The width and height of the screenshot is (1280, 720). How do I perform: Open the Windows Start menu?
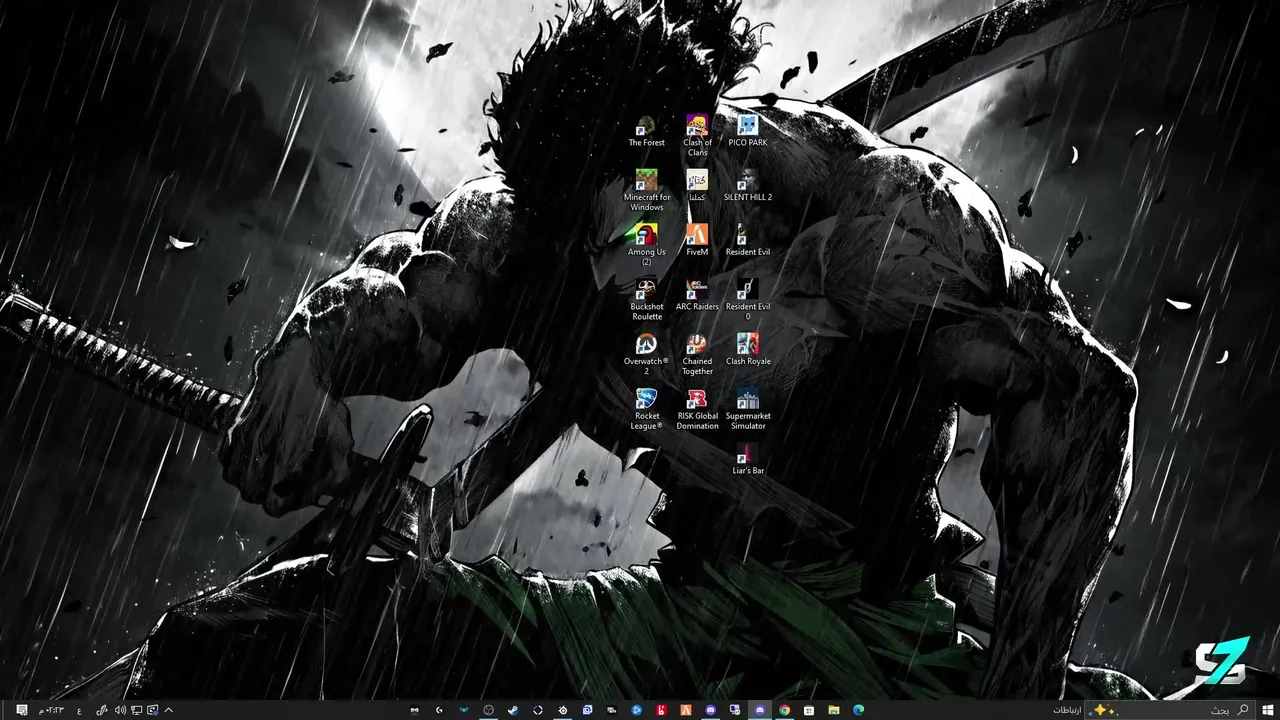1267,710
